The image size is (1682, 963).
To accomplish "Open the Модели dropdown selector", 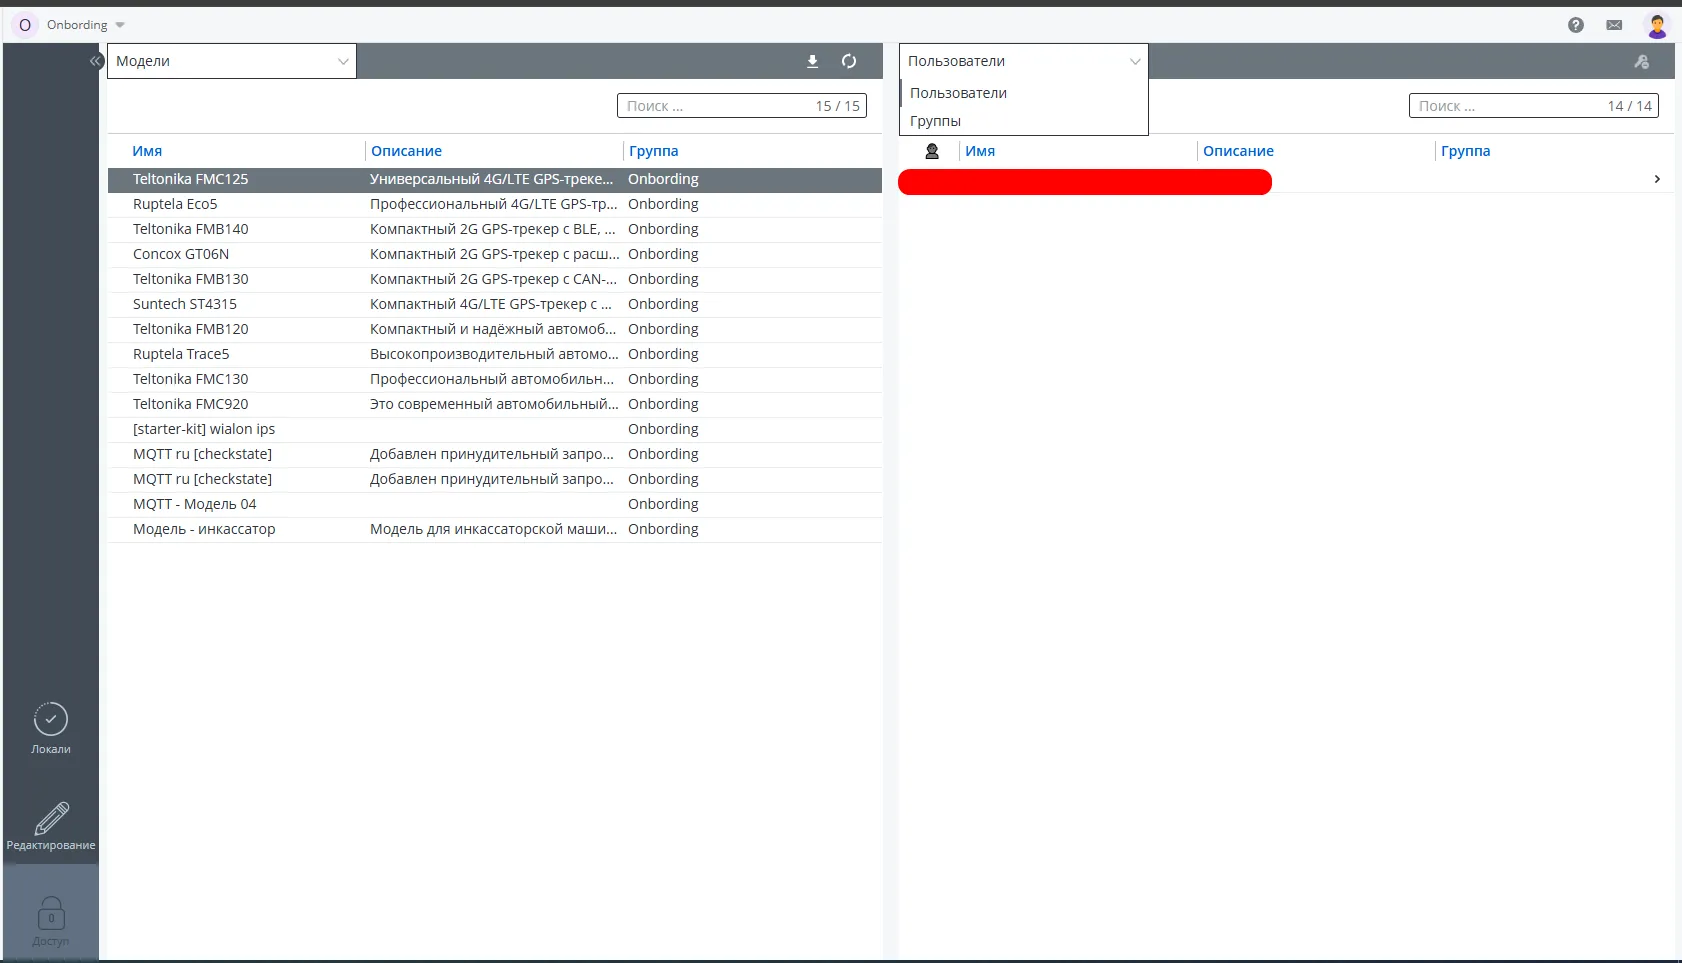I will (x=231, y=61).
